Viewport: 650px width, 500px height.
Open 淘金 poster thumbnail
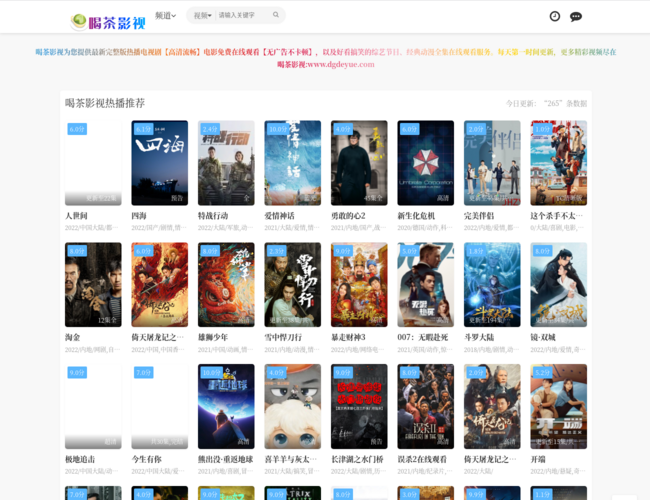93,285
